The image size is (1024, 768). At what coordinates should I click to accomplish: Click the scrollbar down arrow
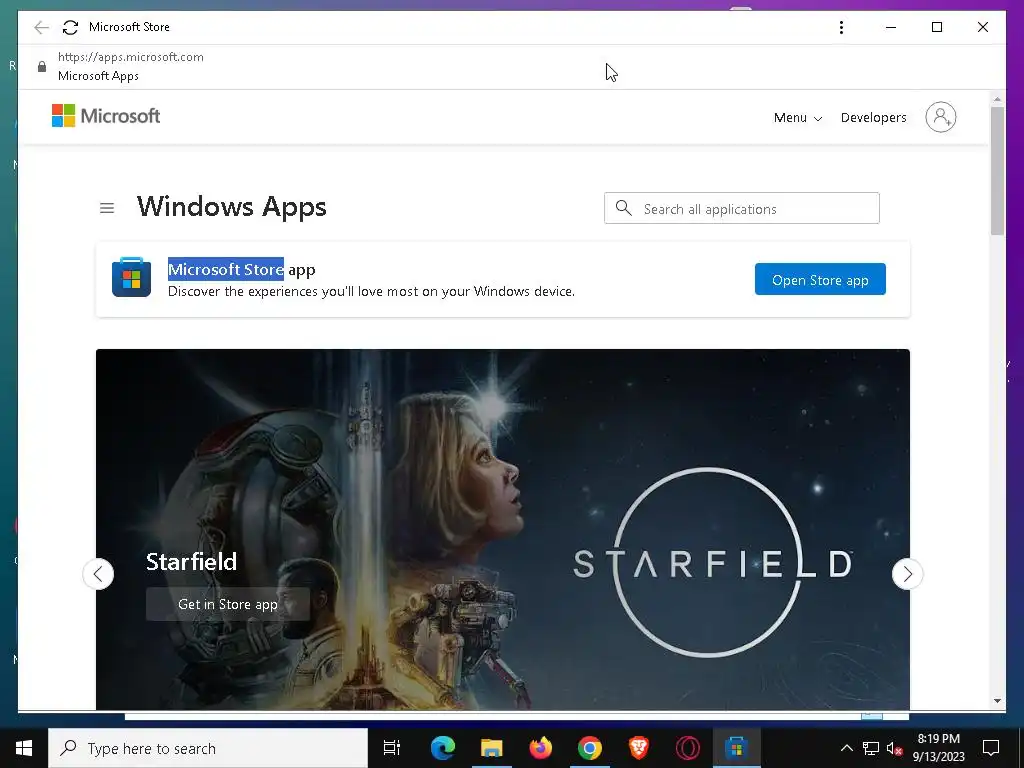tap(997, 701)
